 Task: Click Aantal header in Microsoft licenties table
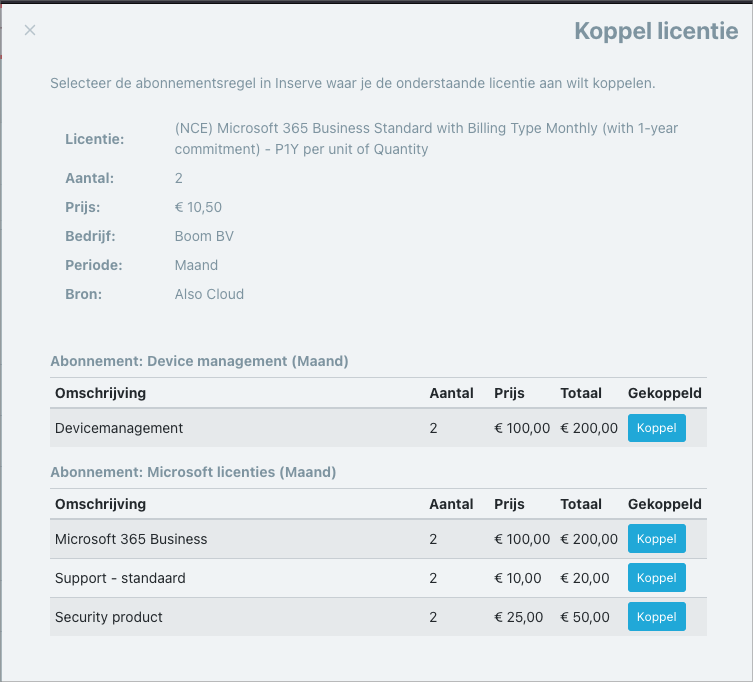pyautogui.click(x=451, y=504)
